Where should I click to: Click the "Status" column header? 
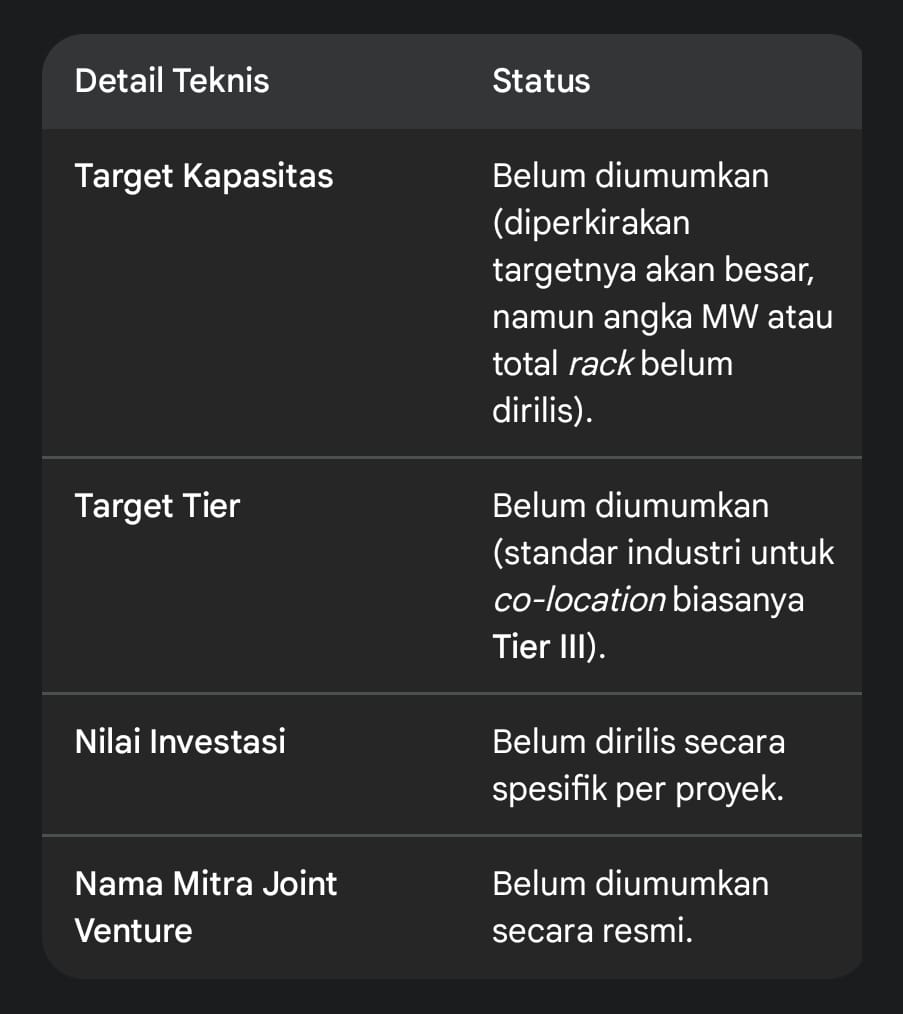pos(541,81)
